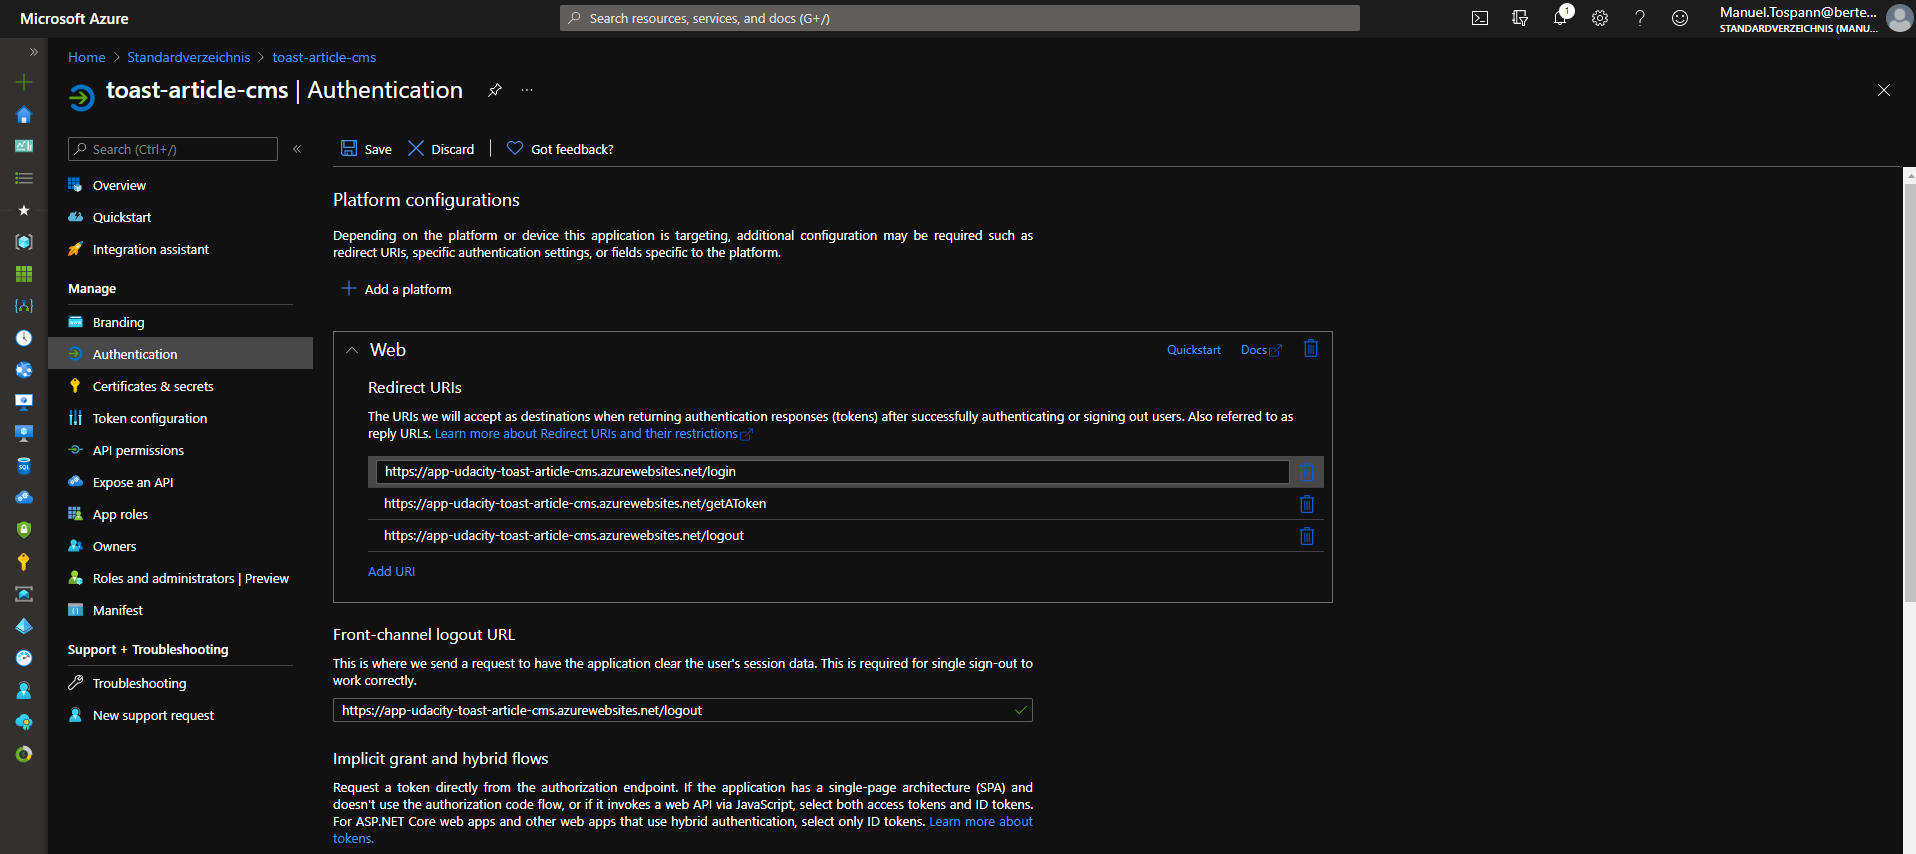Screen dimensions: 1916x854
Task: Click the /getAToken redirect URI row
Action: (x=846, y=504)
